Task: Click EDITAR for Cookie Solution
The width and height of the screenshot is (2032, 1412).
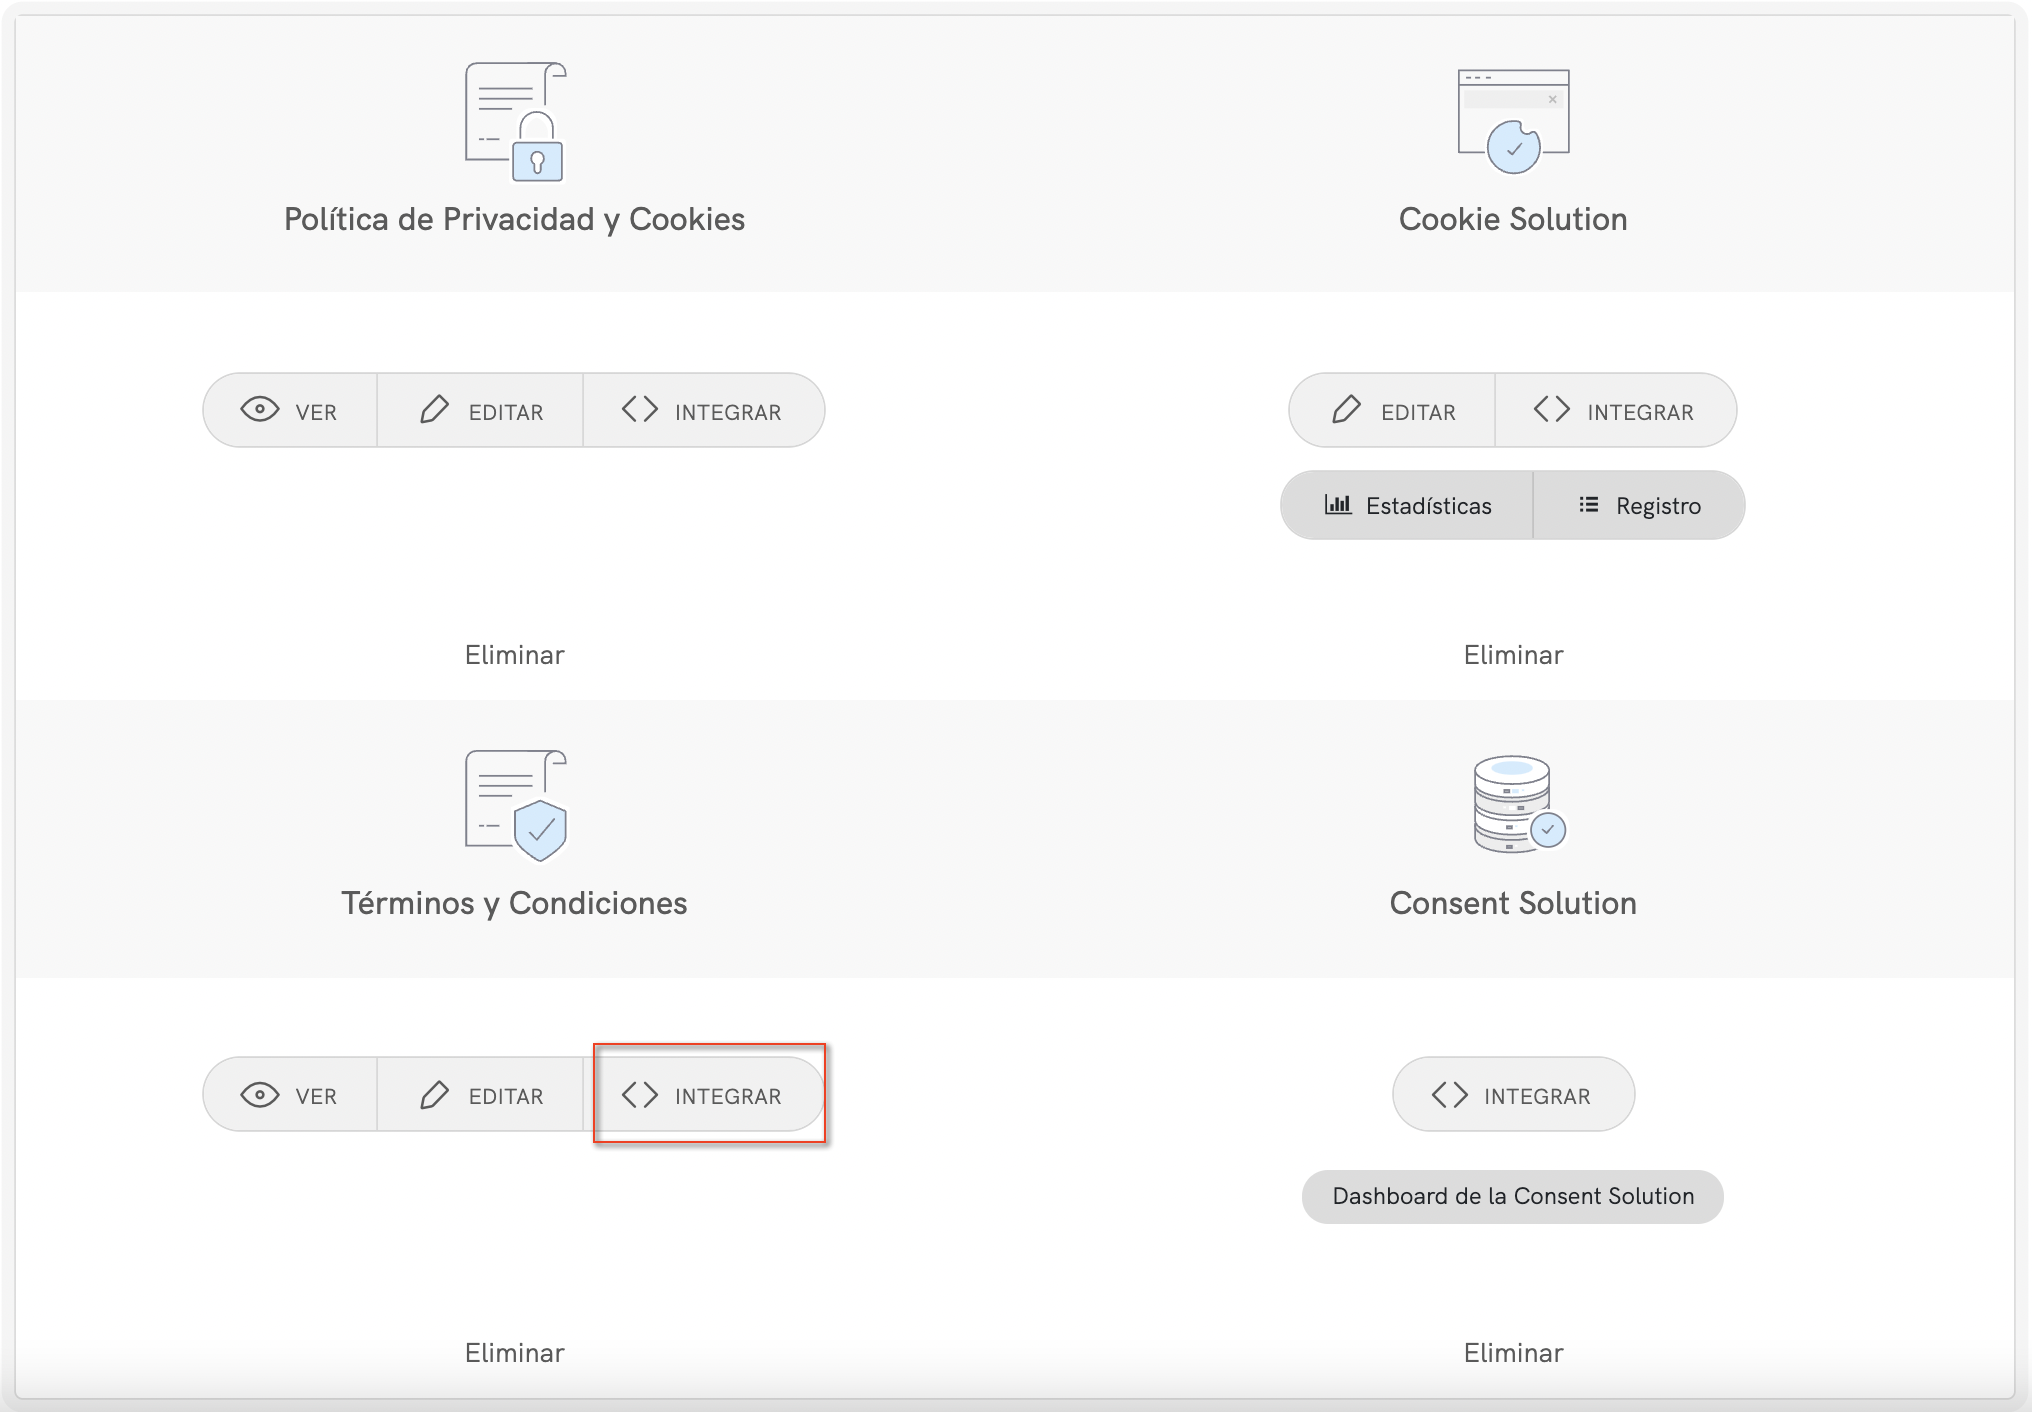Action: click(1393, 411)
